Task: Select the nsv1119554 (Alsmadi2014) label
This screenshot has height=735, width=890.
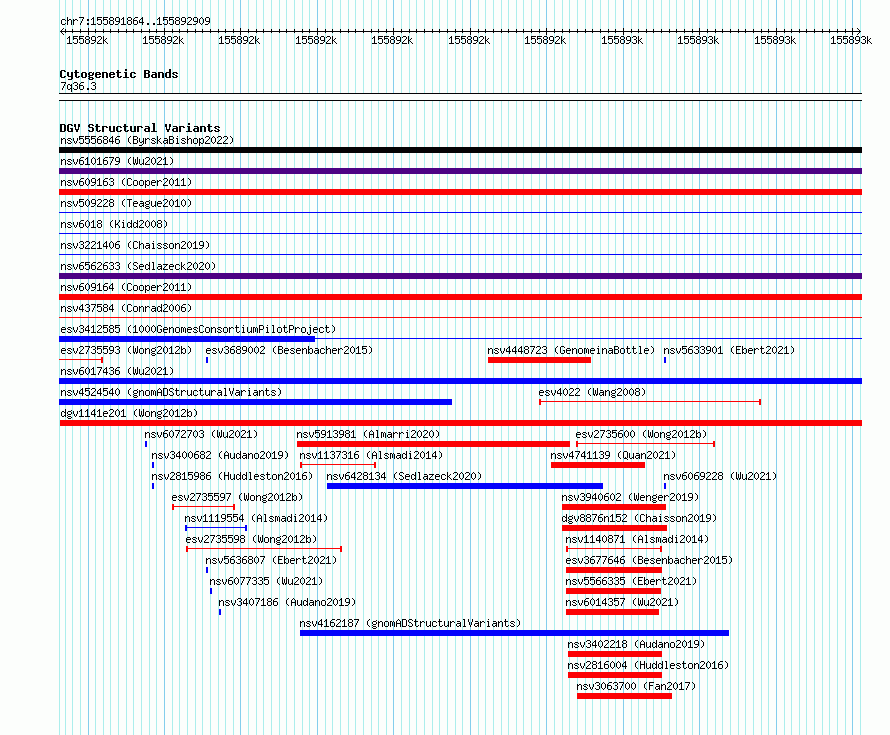Action: click(x=256, y=518)
